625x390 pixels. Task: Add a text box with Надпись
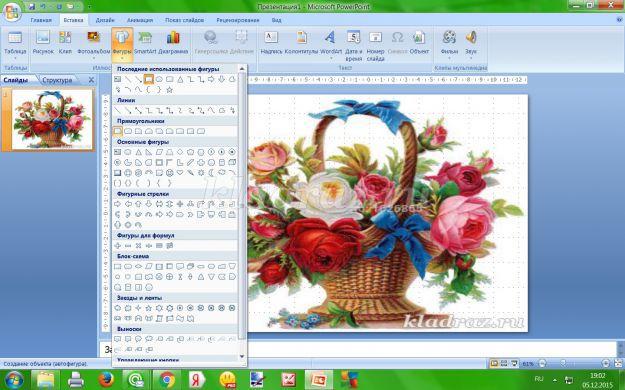coord(271,43)
